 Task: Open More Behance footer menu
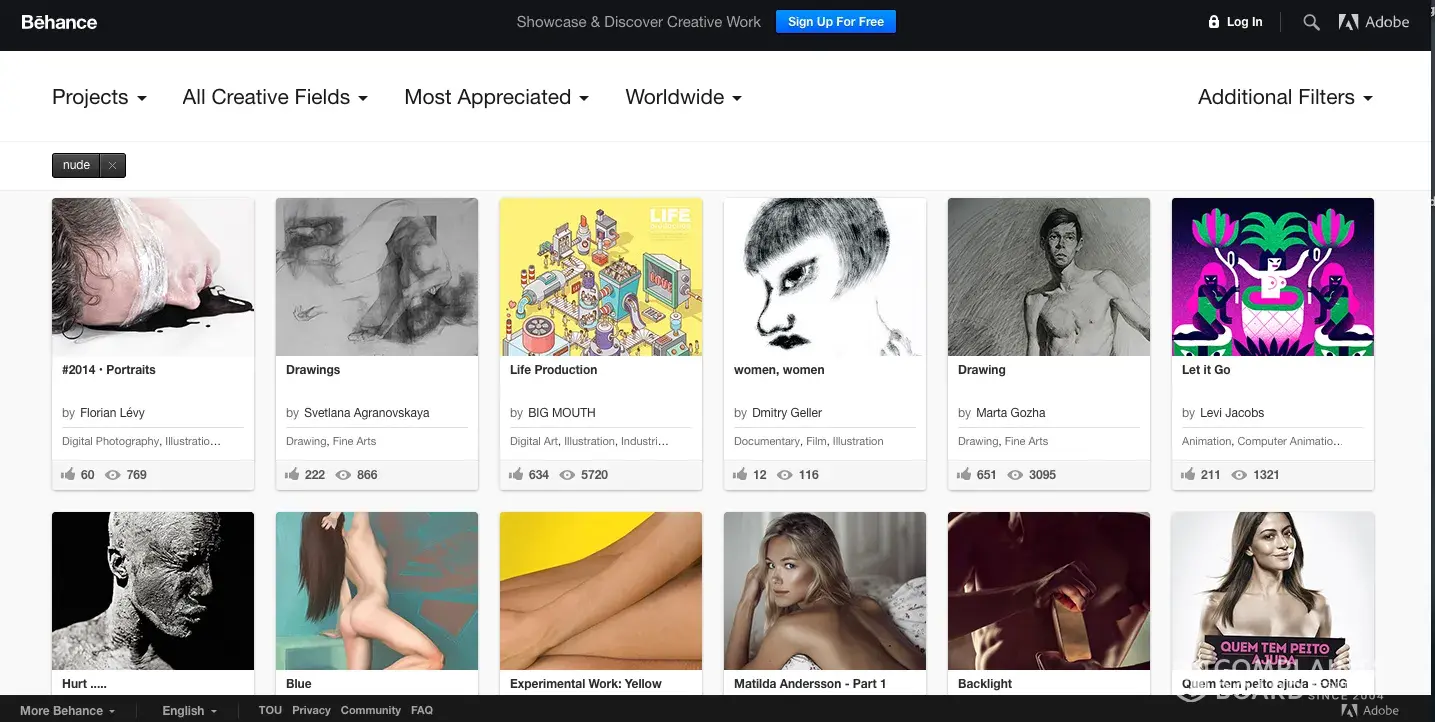(x=67, y=710)
